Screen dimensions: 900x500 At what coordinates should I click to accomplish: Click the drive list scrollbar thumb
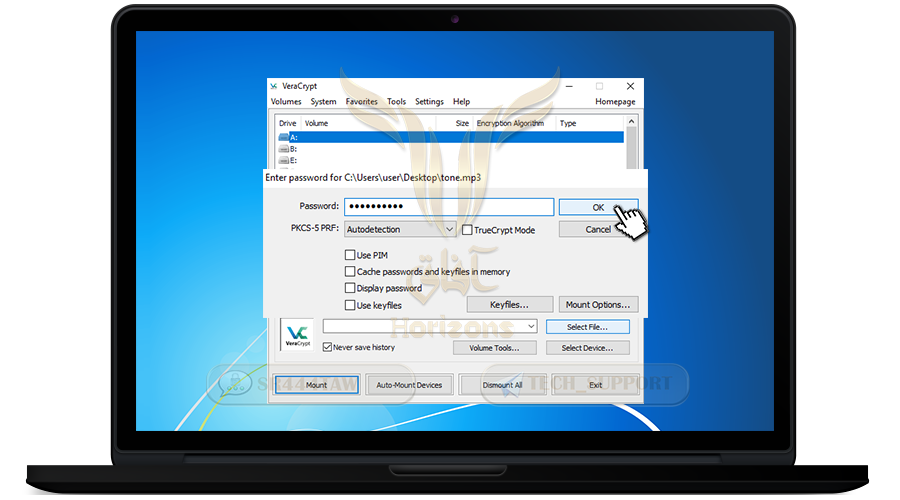tap(631, 148)
